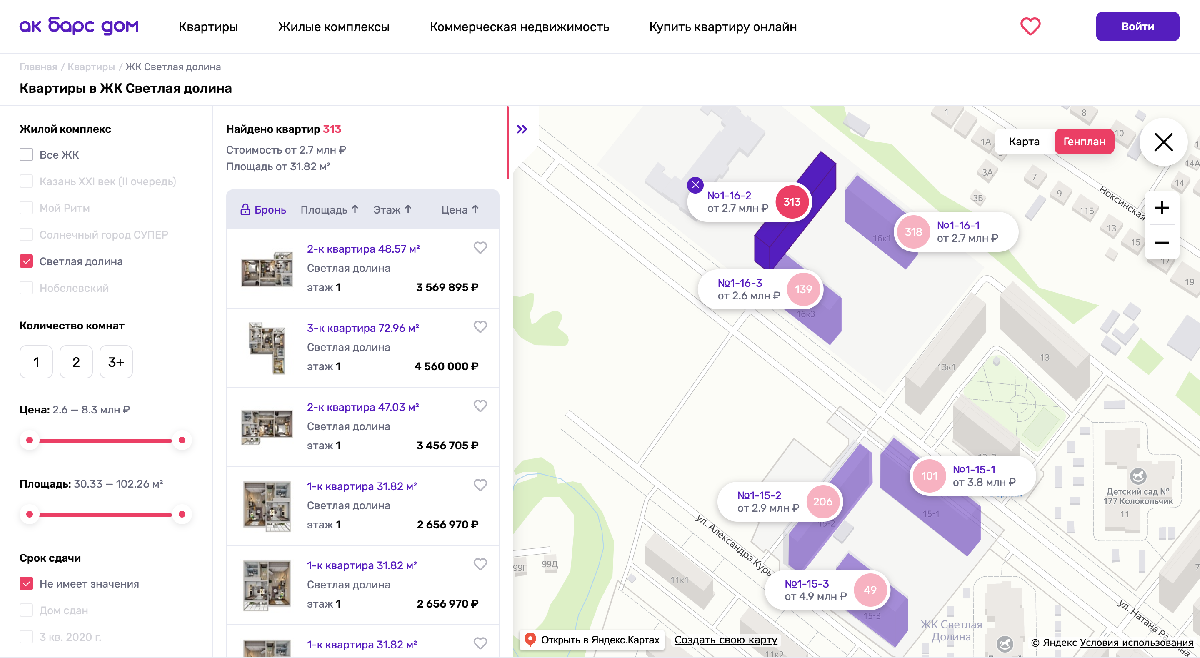Click the 206 marker on building 1-15-2
Viewport: 1200px width, 658px height.
click(x=823, y=502)
